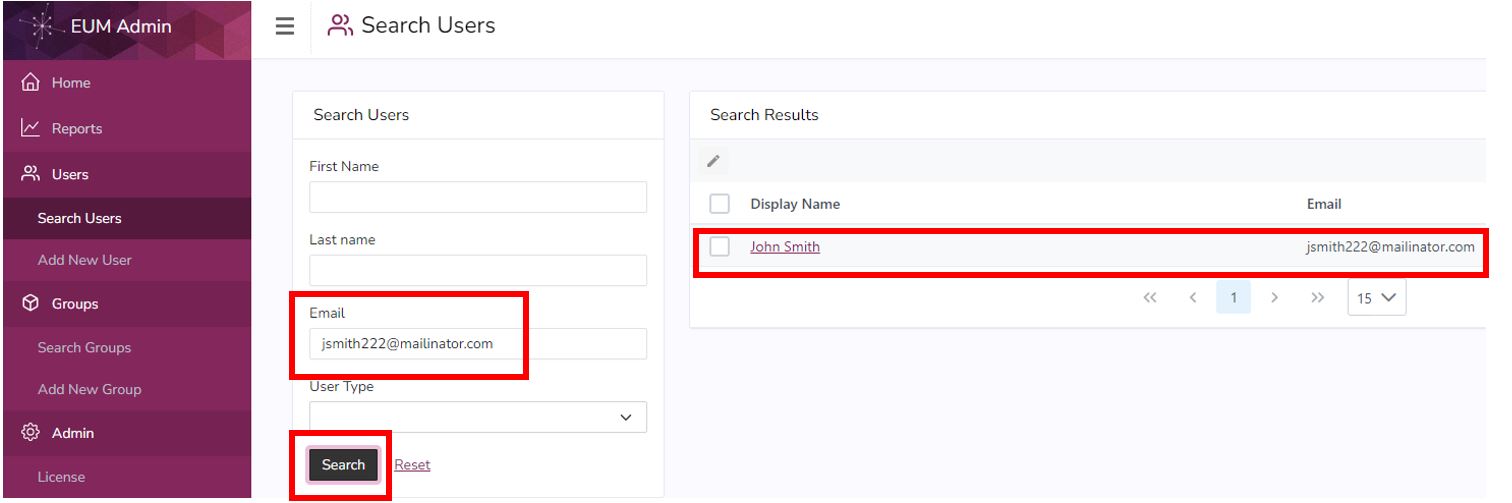Open Add New Group in sidebar
Viewport: 1512px width, 503px height.
coord(126,389)
